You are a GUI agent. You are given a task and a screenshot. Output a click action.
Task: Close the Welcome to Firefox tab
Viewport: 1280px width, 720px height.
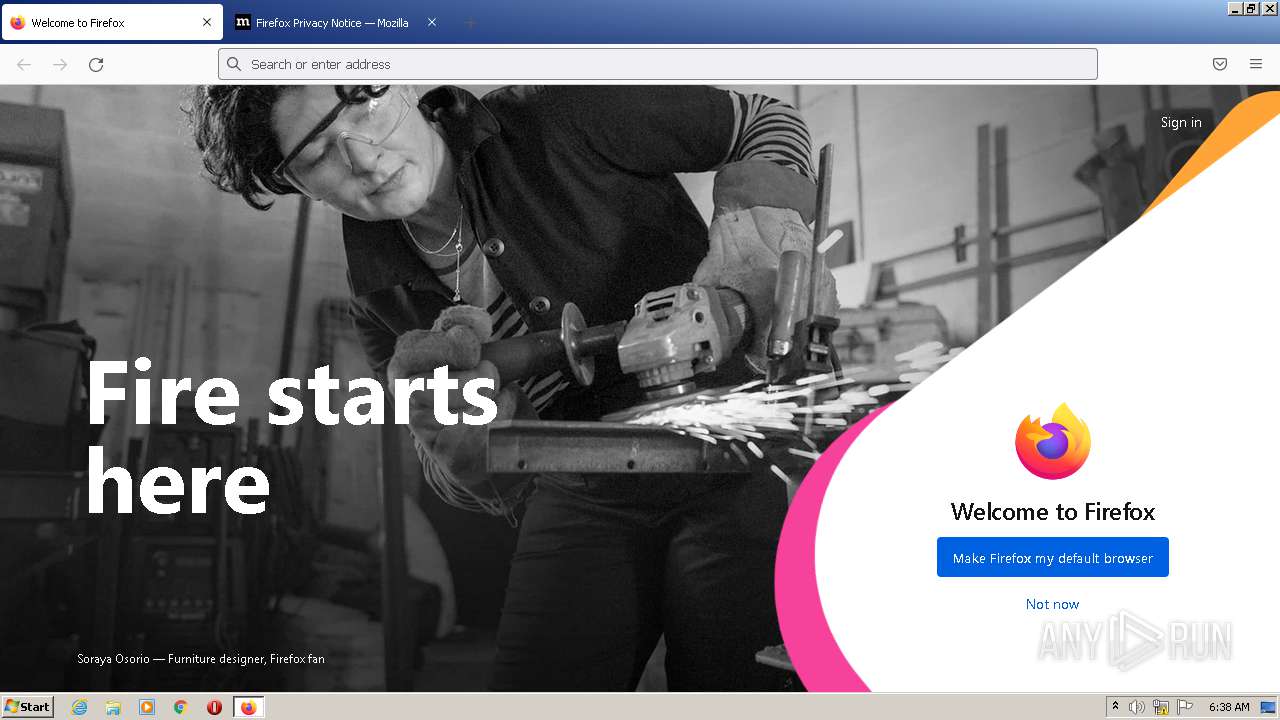click(x=207, y=22)
